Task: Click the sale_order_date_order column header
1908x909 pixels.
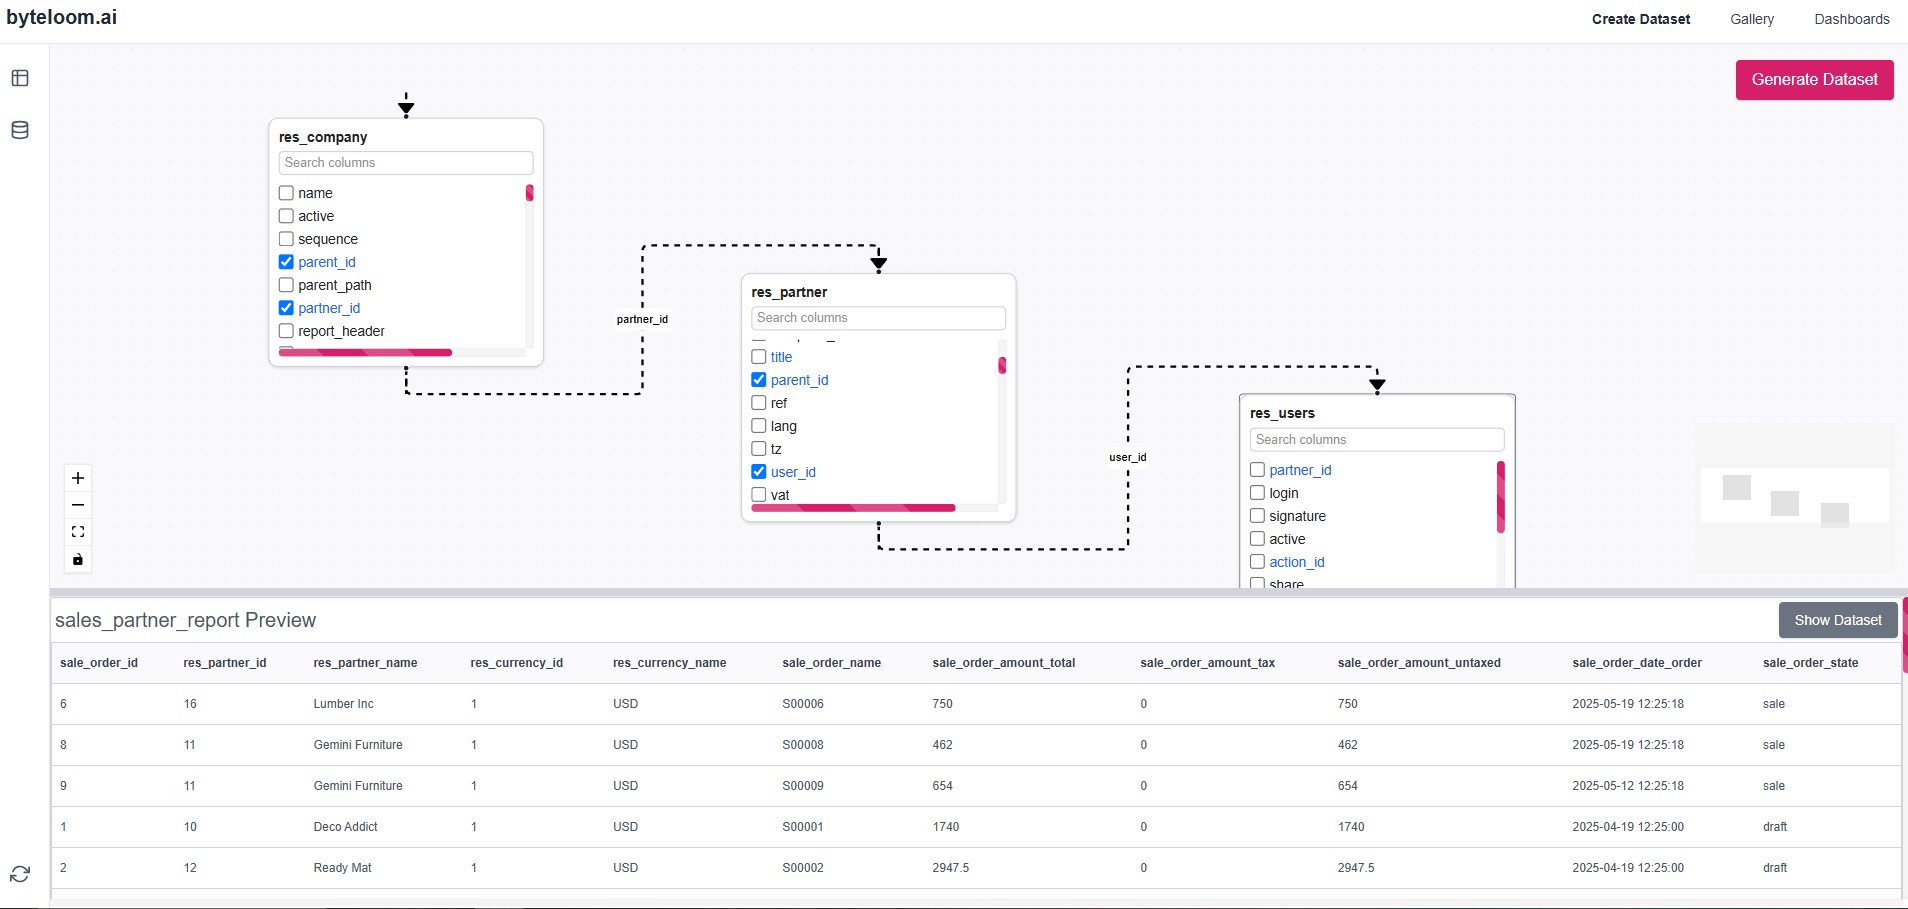Action: click(1637, 663)
